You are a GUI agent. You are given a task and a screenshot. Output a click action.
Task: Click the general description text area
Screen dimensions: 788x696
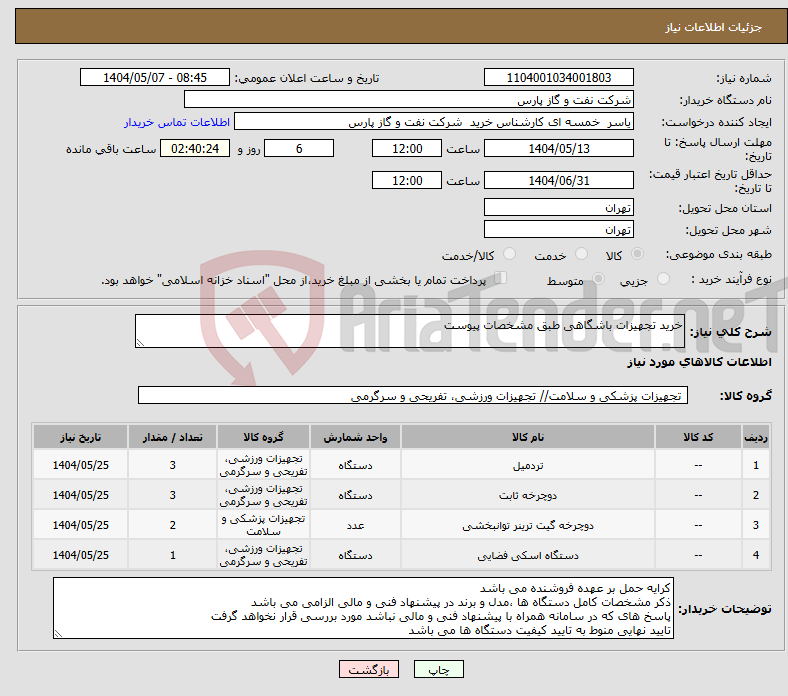(x=410, y=331)
